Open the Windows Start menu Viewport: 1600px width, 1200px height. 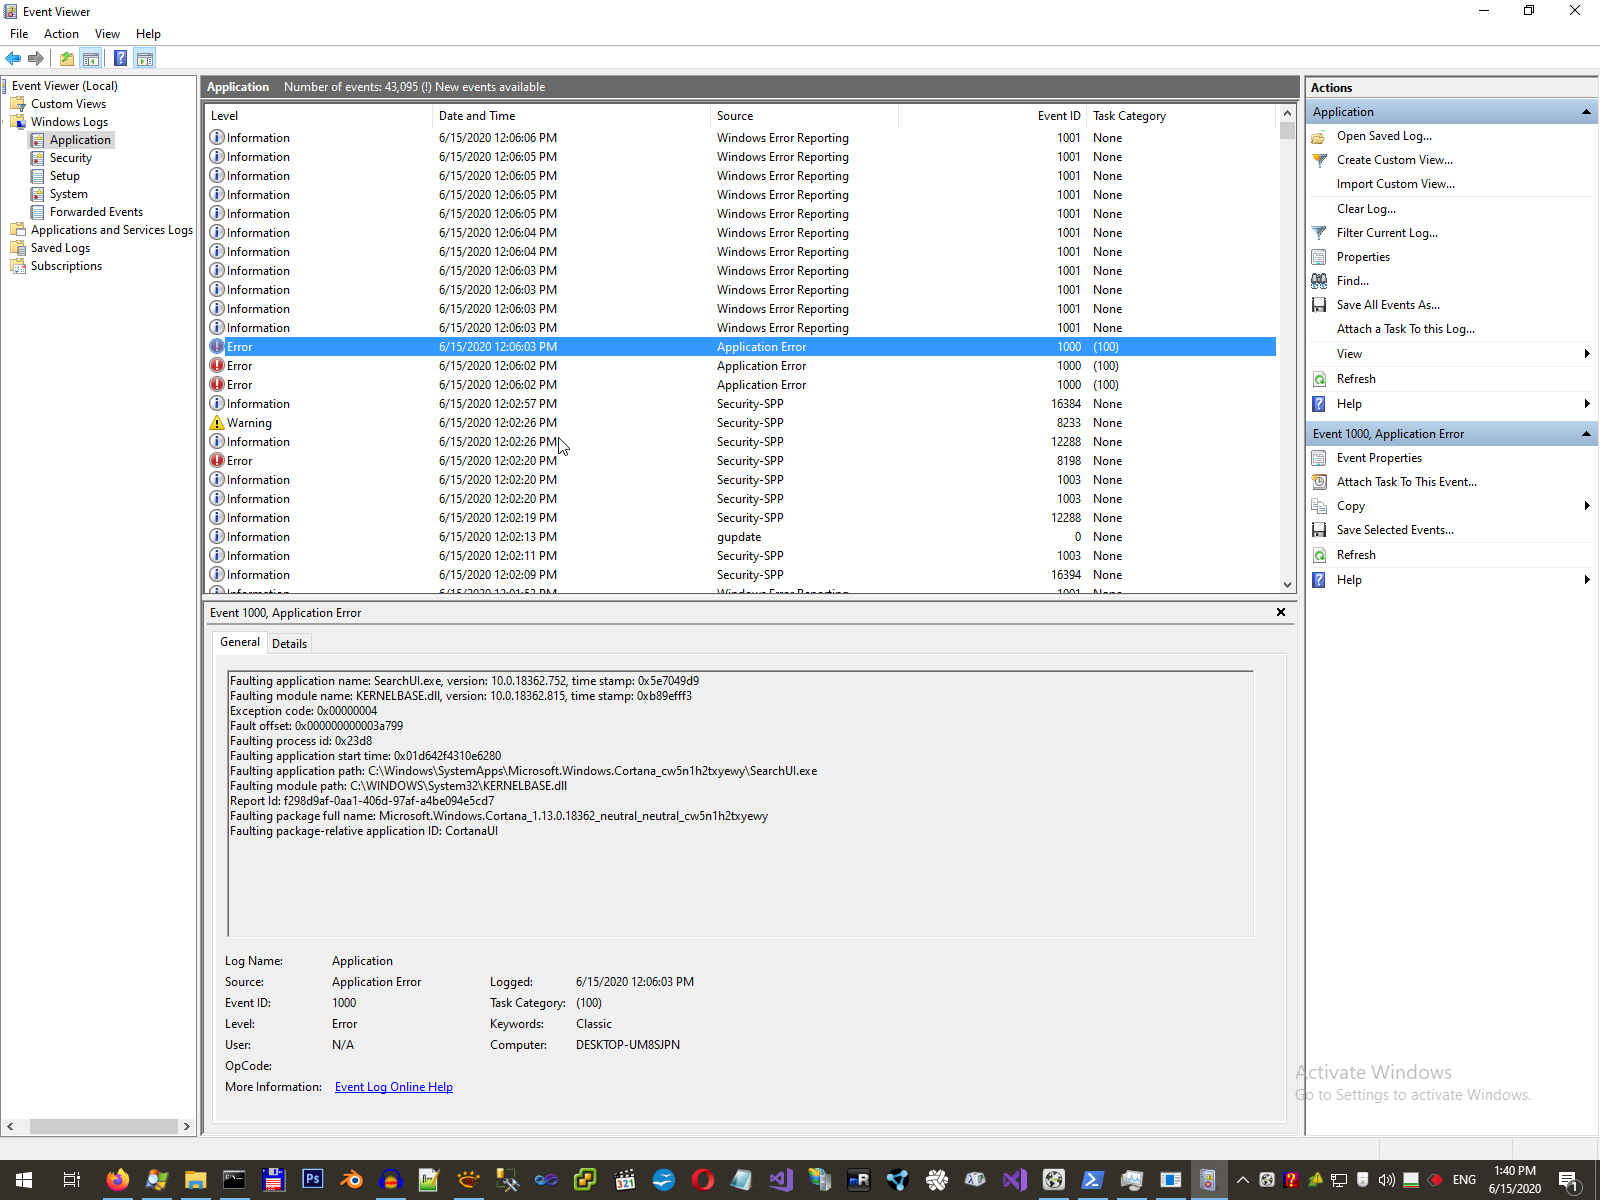[24, 1180]
